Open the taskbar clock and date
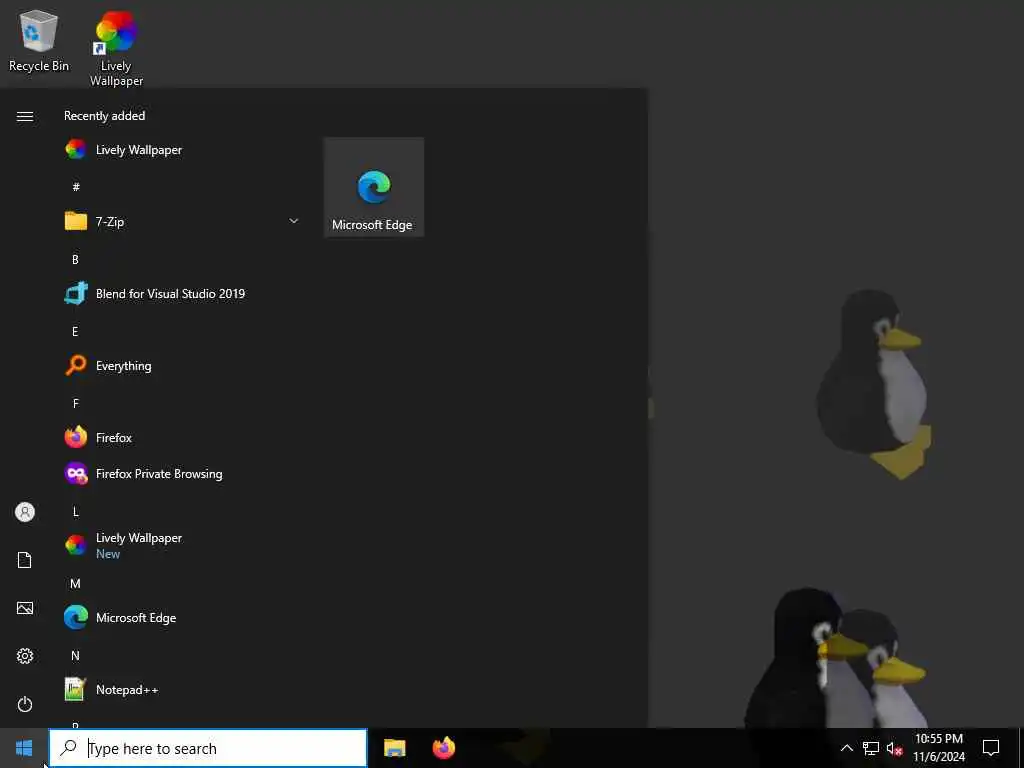This screenshot has height=768, width=1024. tap(939, 748)
